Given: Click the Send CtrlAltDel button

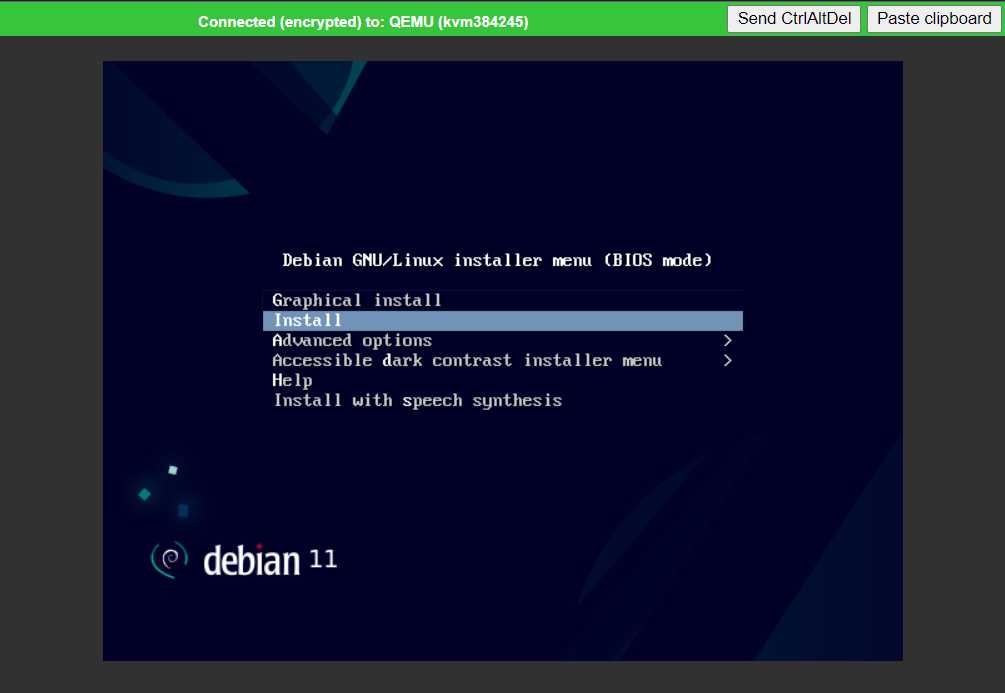Looking at the screenshot, I should point(793,19).
